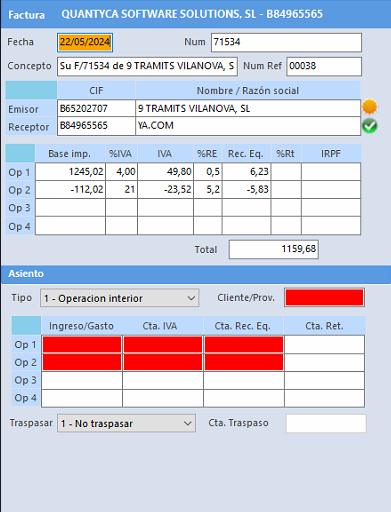Click the Base imp. column header
Screen dimensions: 391x512
(70, 154)
